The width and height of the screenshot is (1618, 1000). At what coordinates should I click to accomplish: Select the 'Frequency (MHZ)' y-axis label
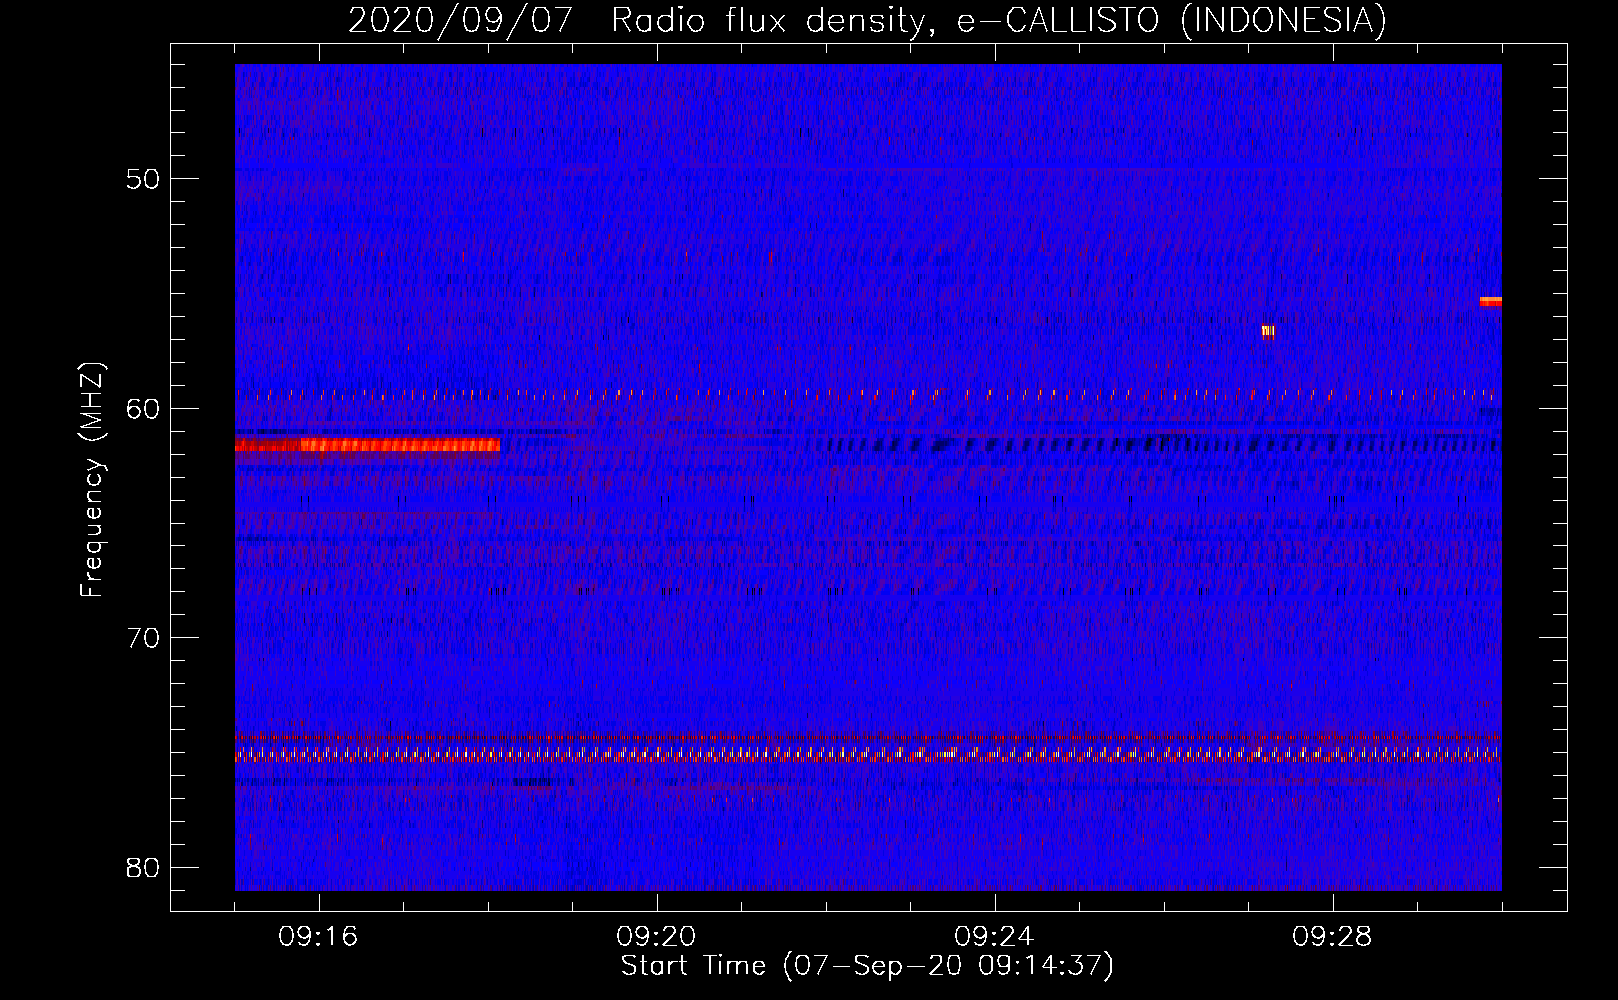coord(92,480)
